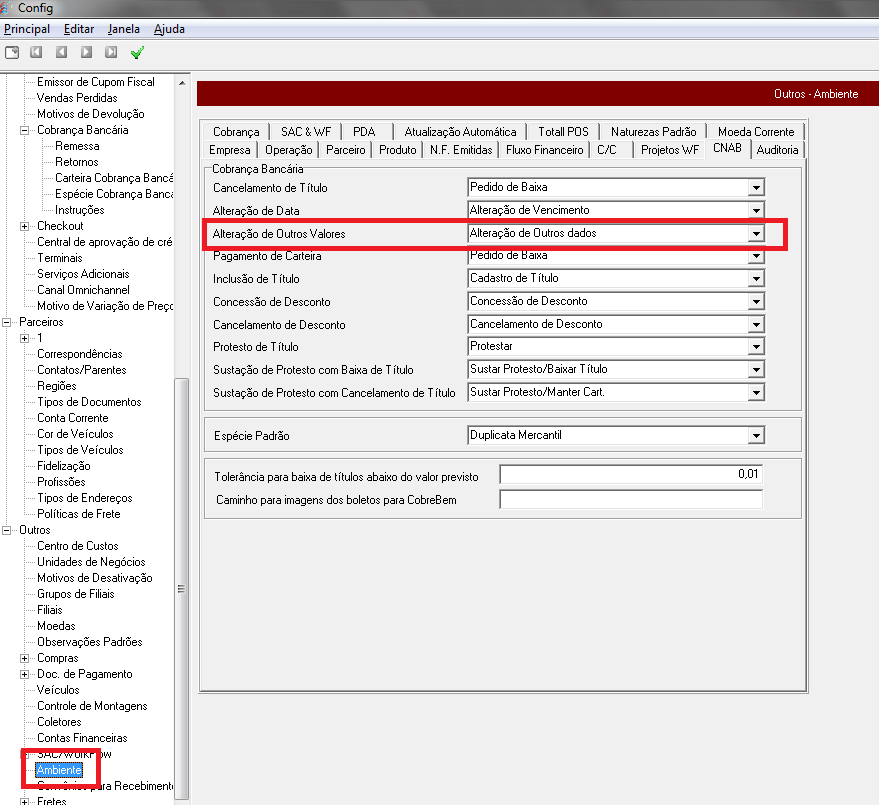Open Espécie Padrão dropdown
Screen dimensions: 879x805
[x=756, y=436]
